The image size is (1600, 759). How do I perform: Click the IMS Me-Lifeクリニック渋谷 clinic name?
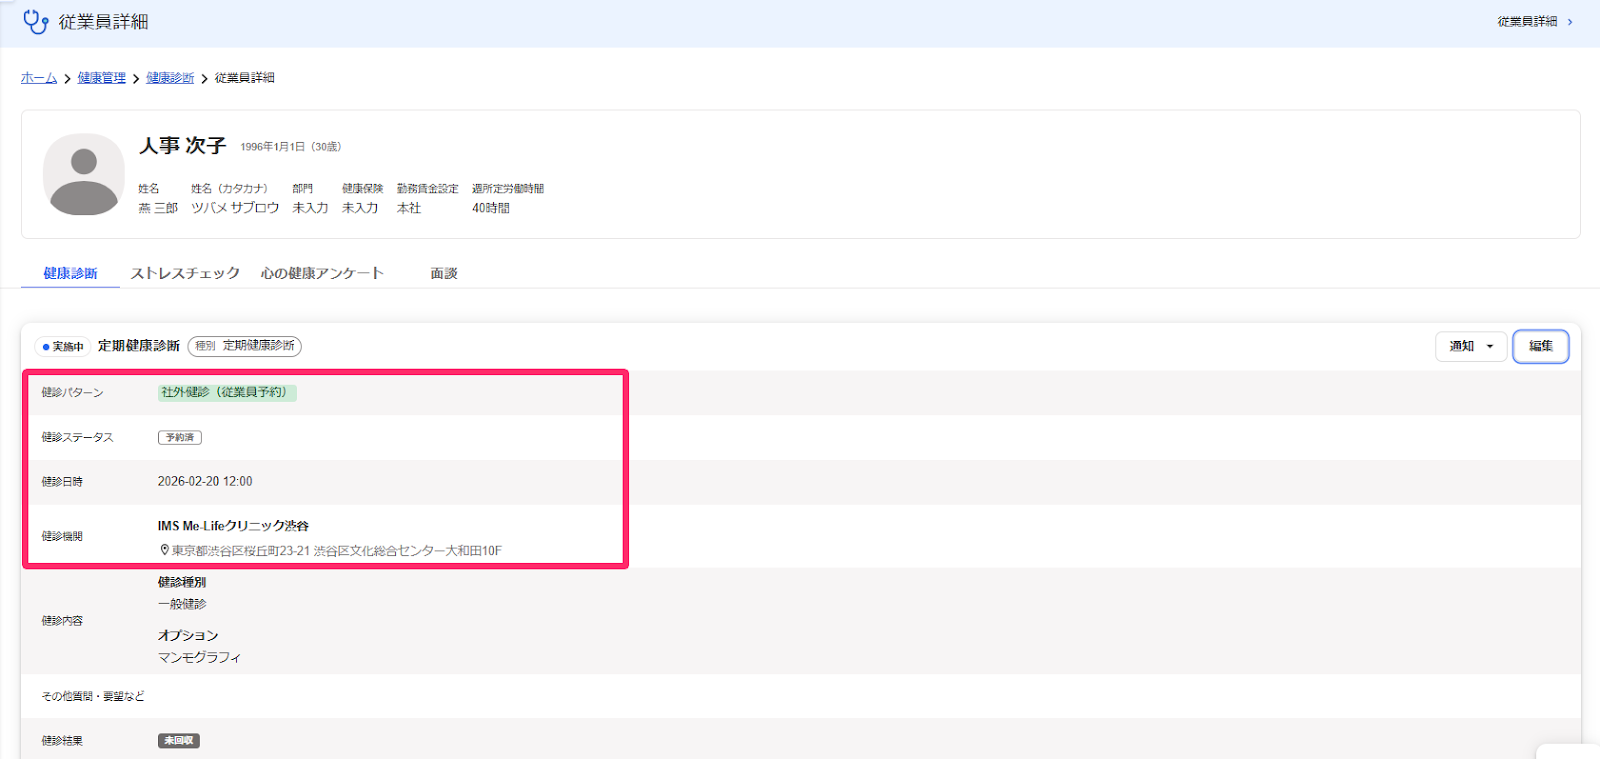[x=233, y=526]
